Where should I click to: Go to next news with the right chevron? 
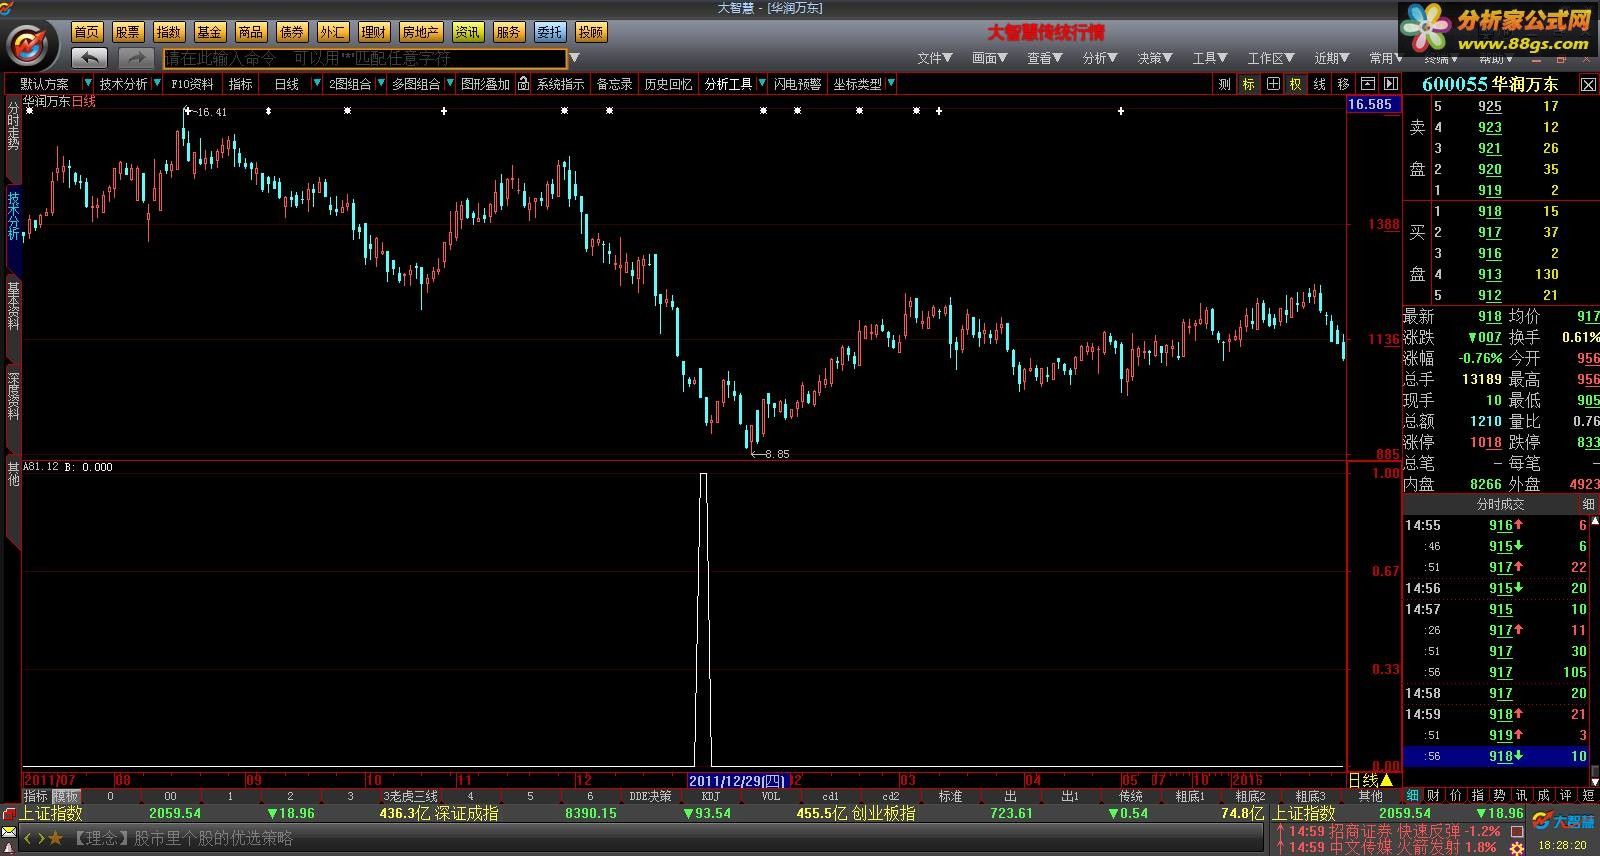[40, 838]
